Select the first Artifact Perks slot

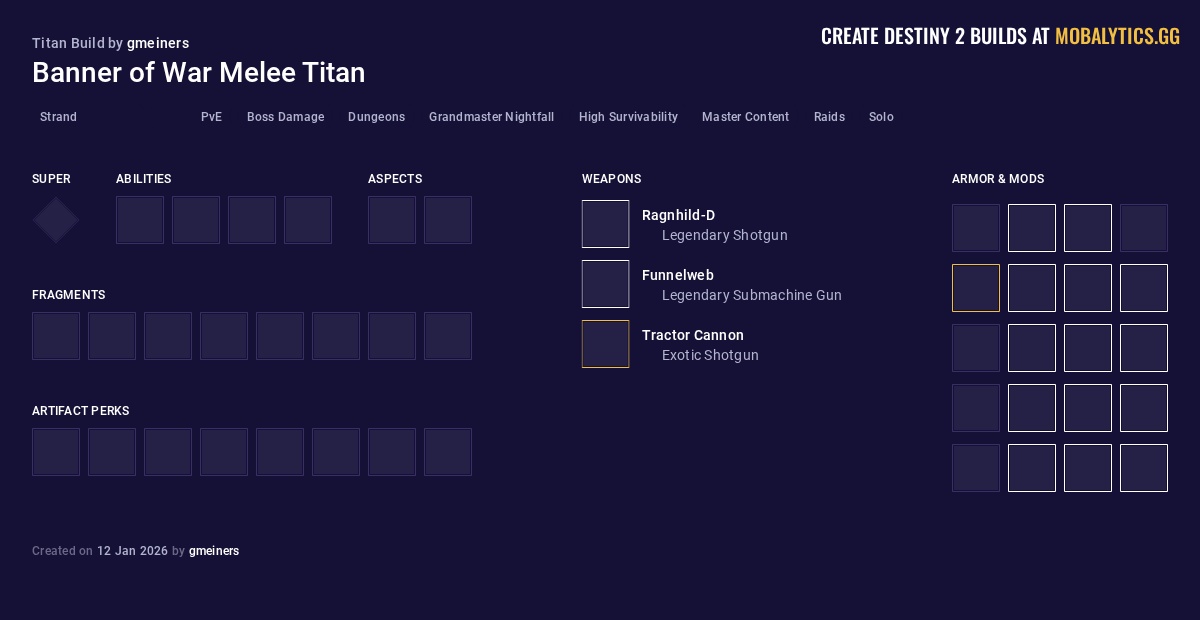click(56, 452)
